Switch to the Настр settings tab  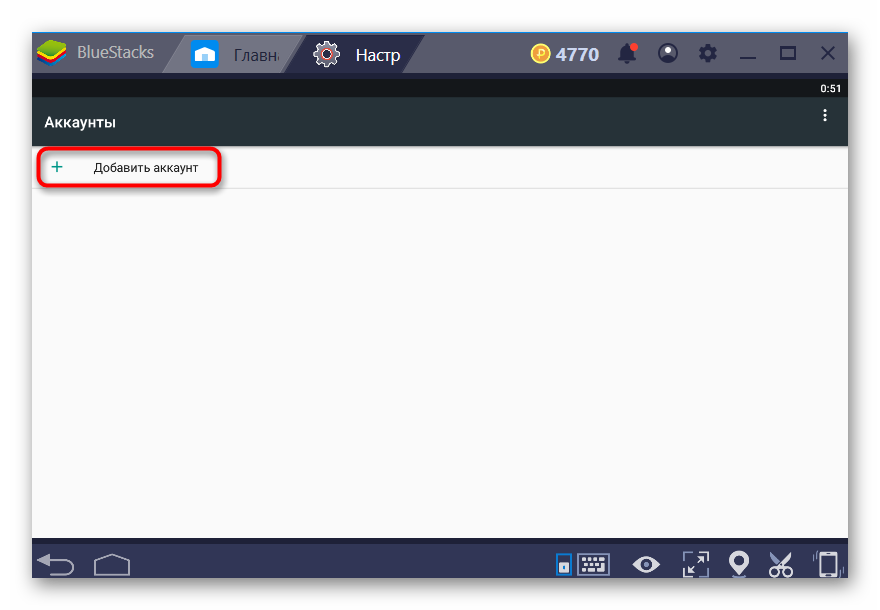click(x=357, y=54)
